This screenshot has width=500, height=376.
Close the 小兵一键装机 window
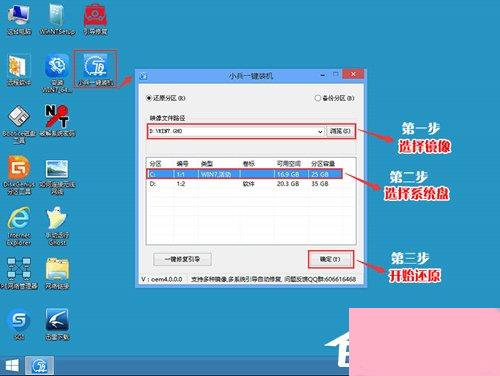coord(353,74)
